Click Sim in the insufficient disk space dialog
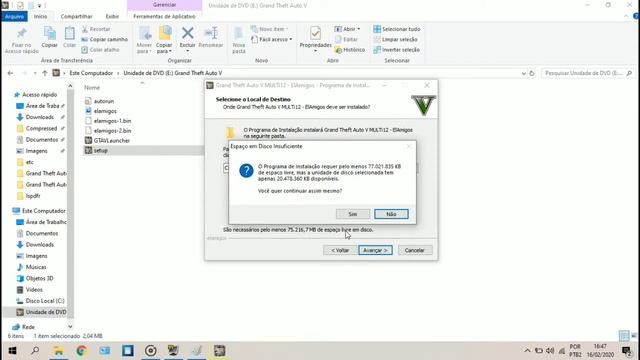Screen dimensions: 640x360 coord(353,214)
